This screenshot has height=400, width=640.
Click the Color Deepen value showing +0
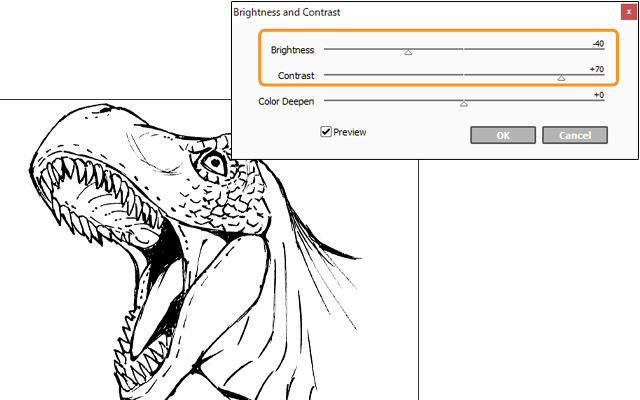tap(598, 95)
